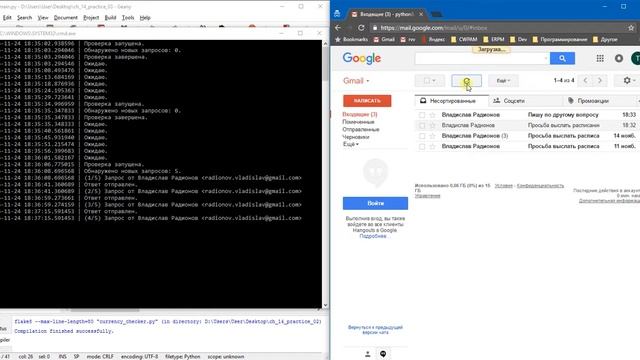The width and height of the screenshot is (640, 360).
Task: Open Google account notifications icon
Action: pyautogui.click(x=619, y=58)
